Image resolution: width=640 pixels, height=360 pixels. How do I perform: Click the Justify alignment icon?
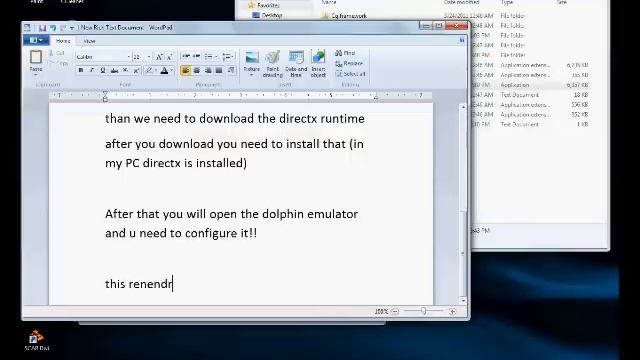tap(219, 71)
